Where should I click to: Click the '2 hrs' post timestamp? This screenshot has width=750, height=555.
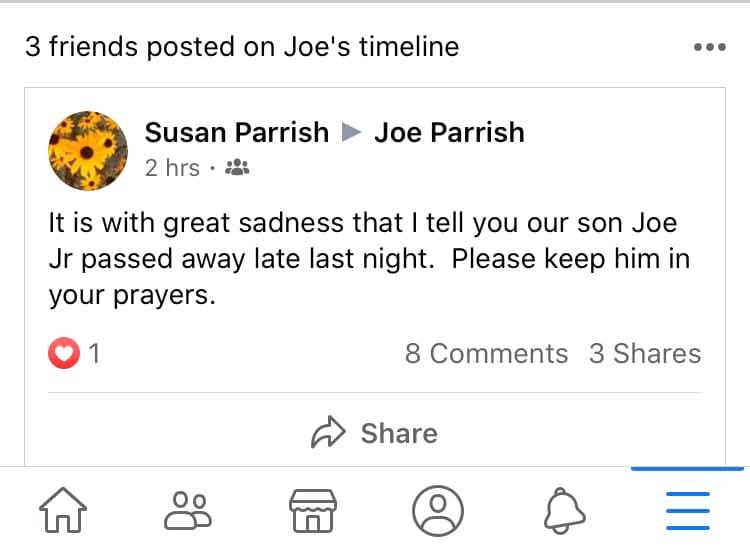172,168
